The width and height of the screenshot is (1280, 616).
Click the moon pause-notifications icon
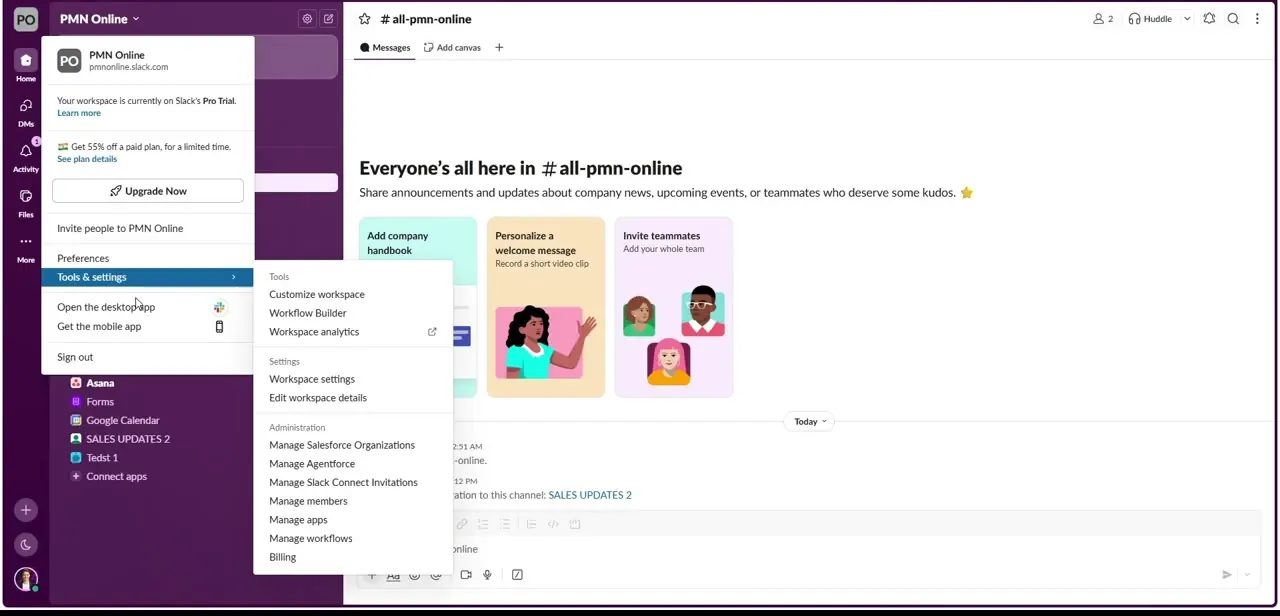[x=26, y=545]
